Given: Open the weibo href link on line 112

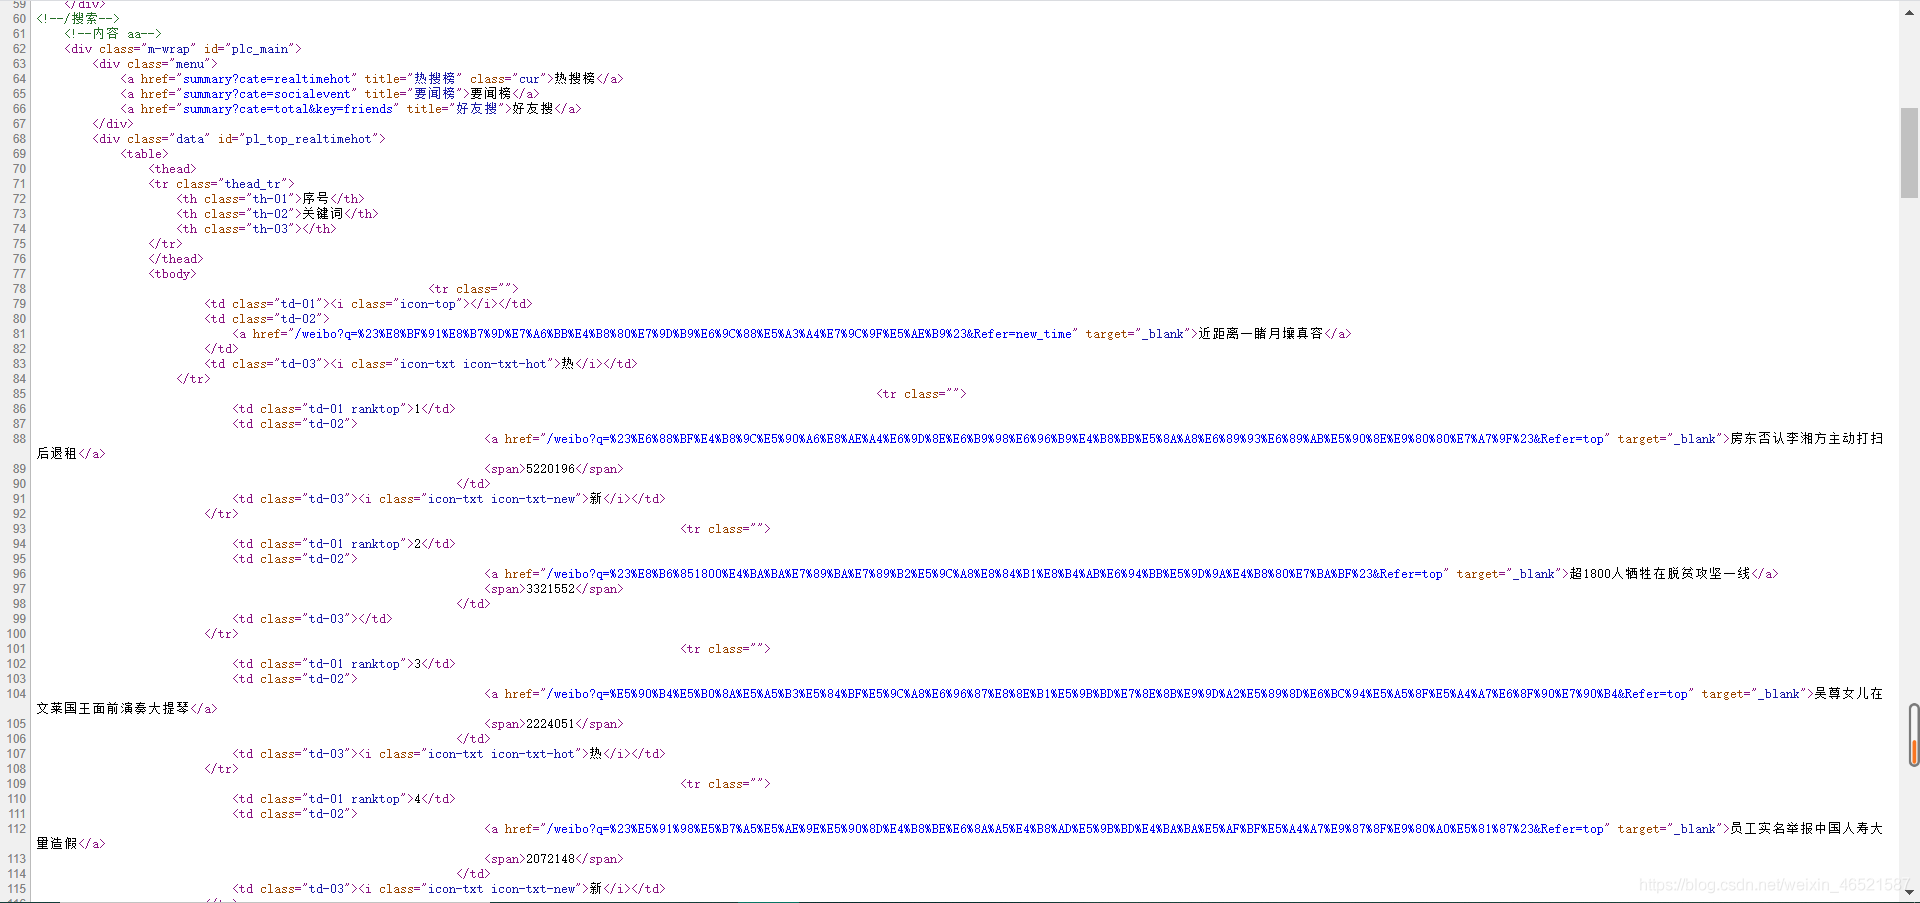Looking at the screenshot, I should pyautogui.click(x=1075, y=829).
